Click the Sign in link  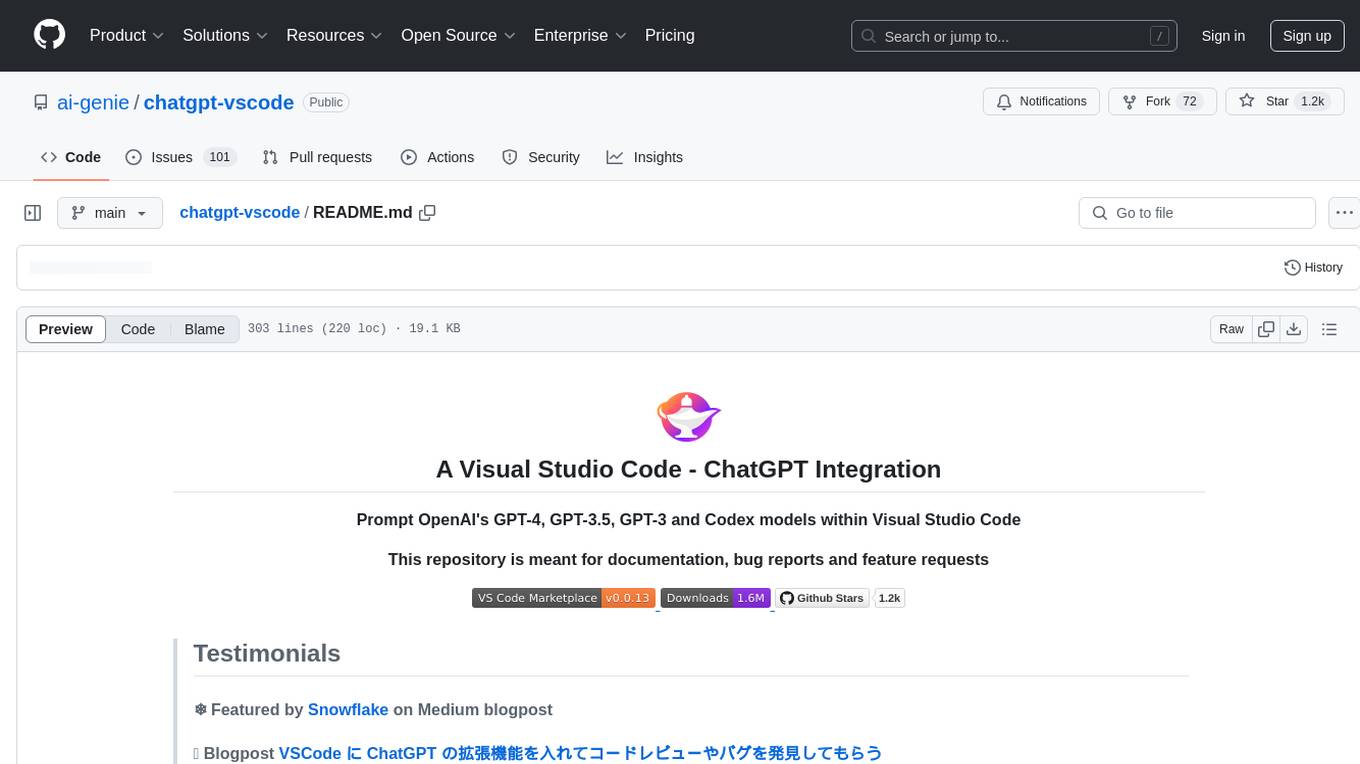(x=1223, y=36)
